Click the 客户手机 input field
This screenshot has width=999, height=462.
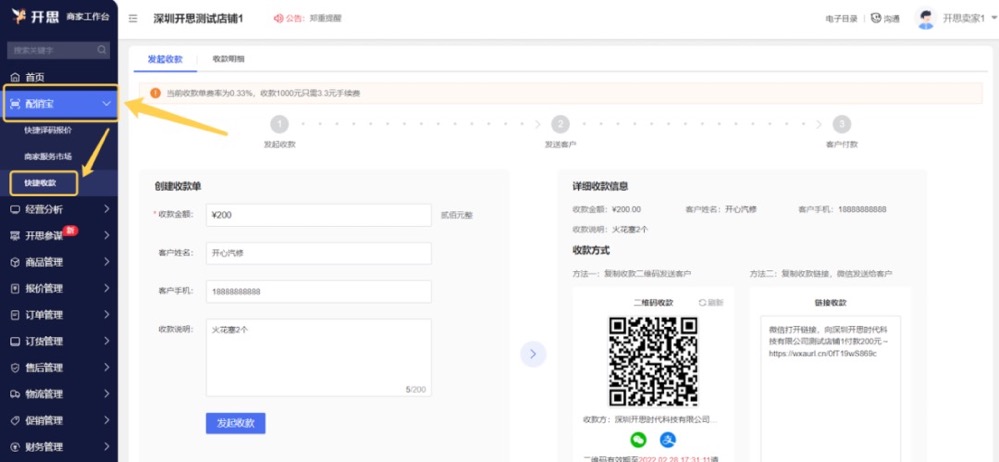[x=319, y=292]
